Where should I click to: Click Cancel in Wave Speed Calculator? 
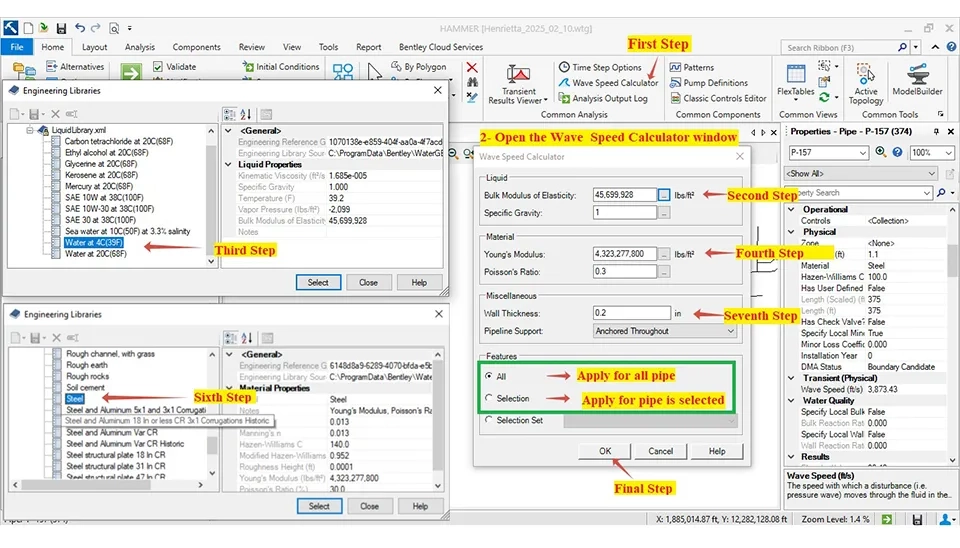click(660, 451)
